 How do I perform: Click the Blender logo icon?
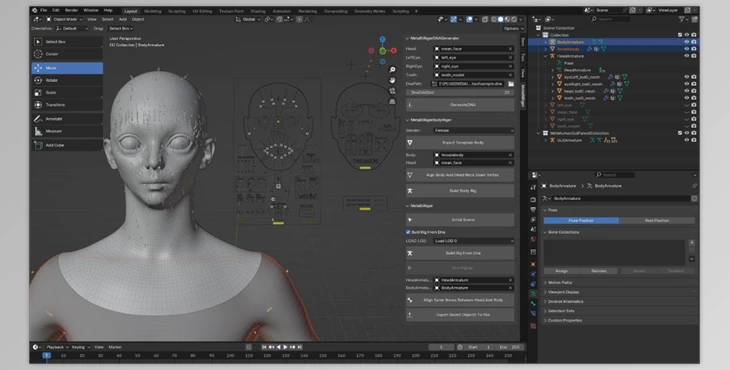point(34,10)
